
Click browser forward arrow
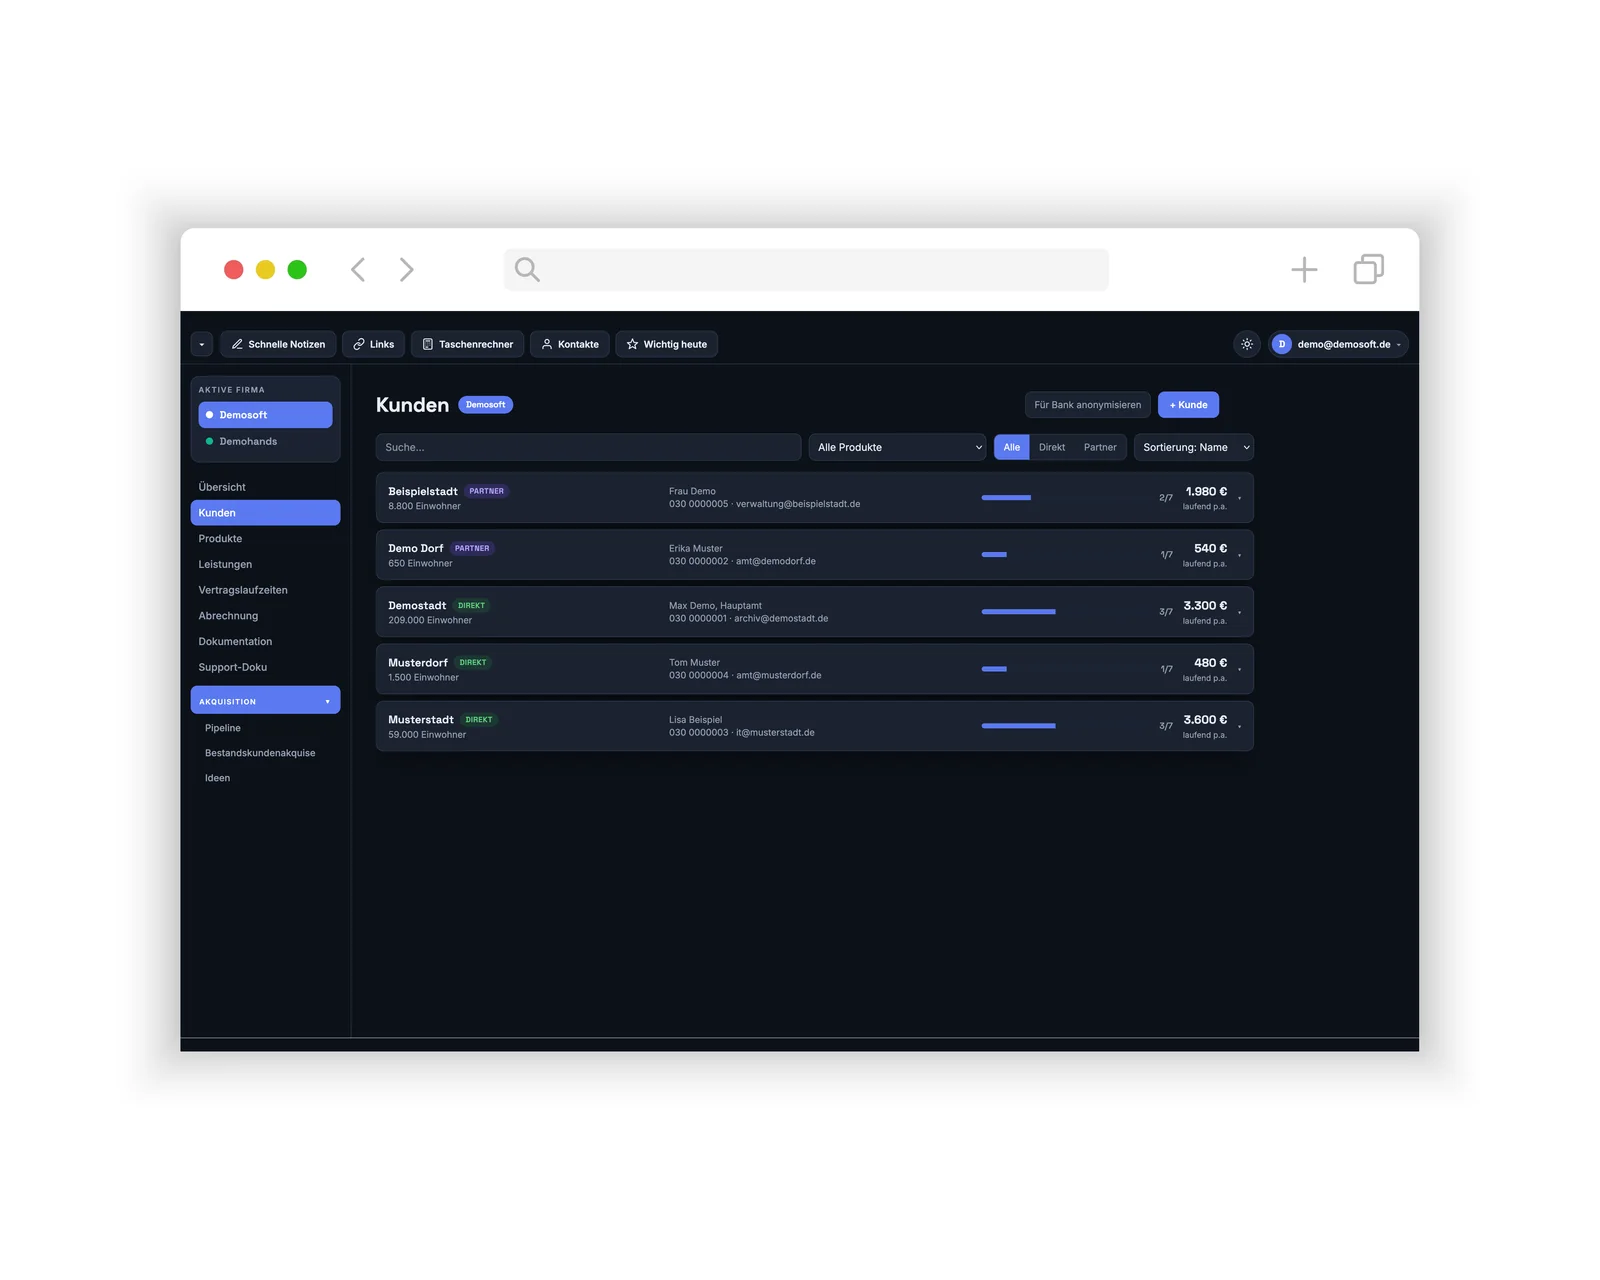tap(406, 269)
